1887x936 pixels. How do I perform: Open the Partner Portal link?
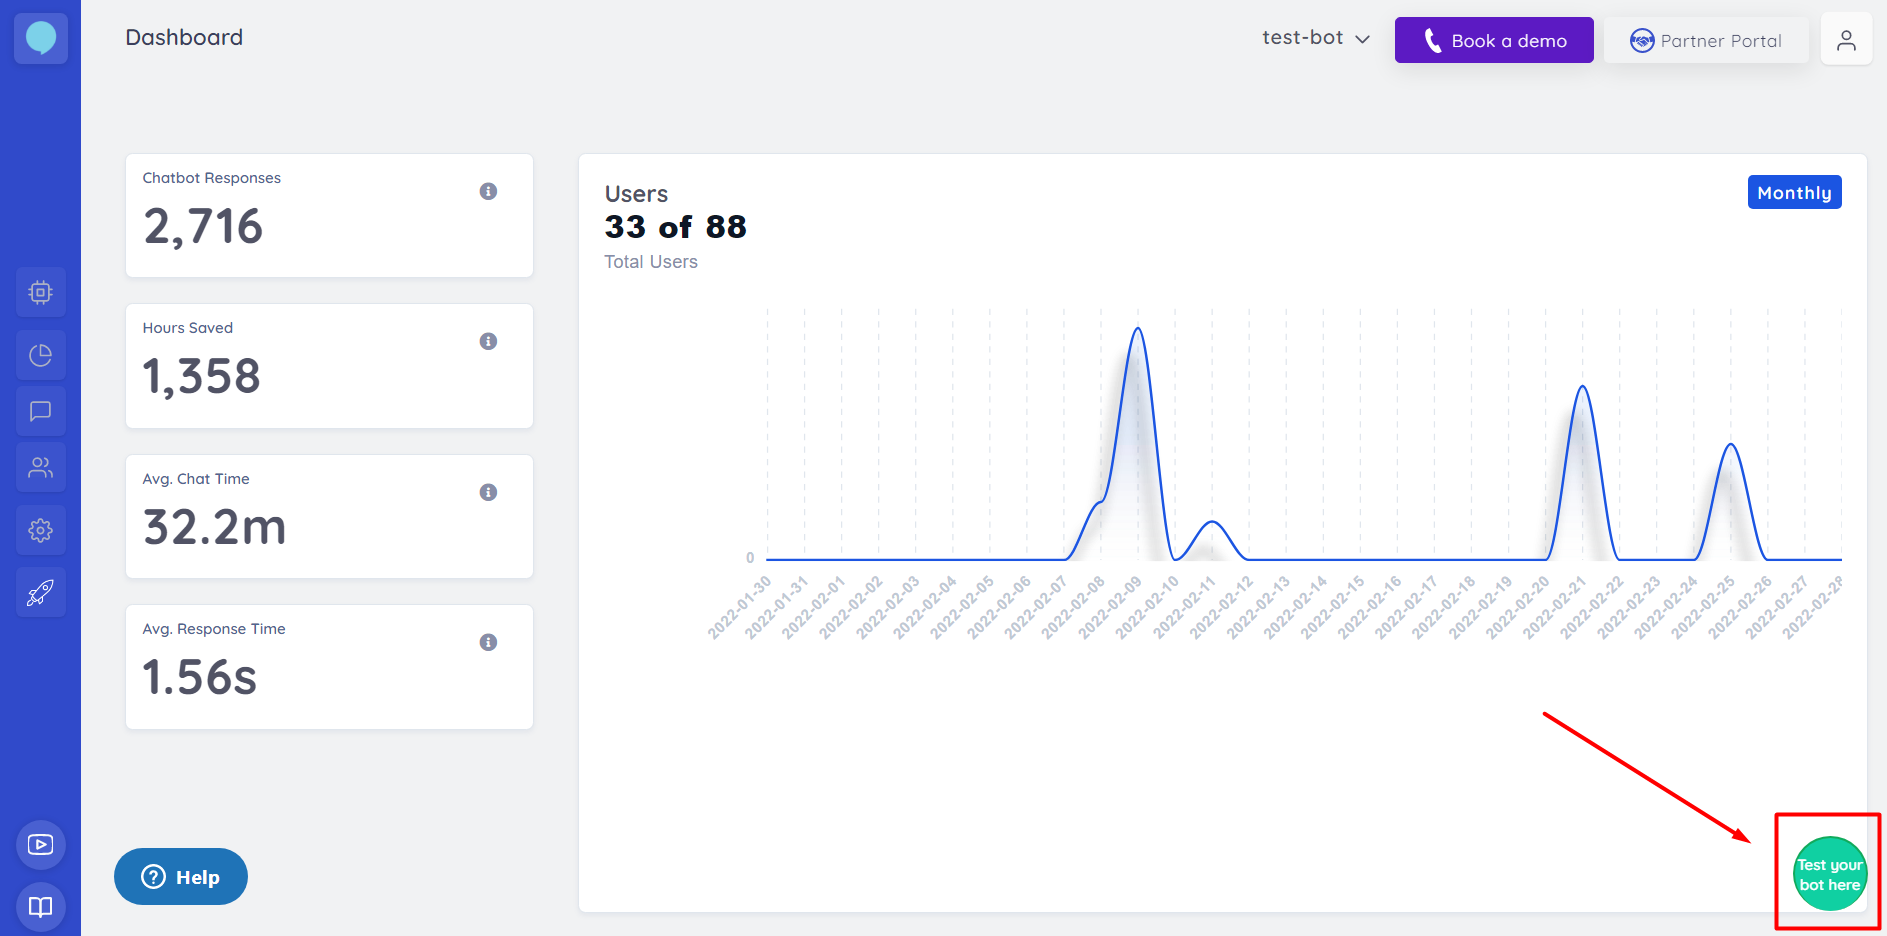1706,41
